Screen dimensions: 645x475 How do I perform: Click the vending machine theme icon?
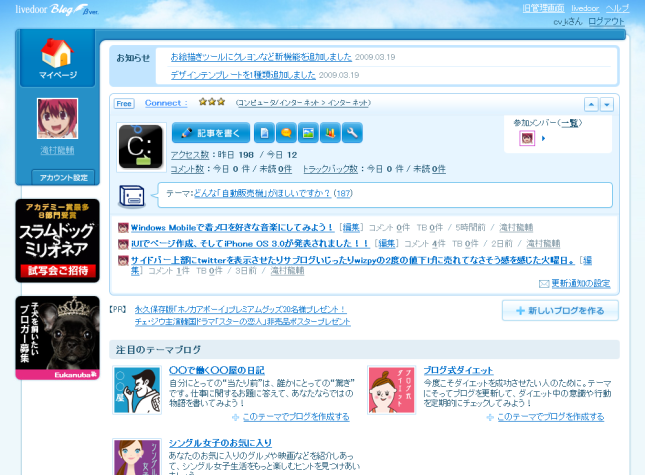pos(132,197)
